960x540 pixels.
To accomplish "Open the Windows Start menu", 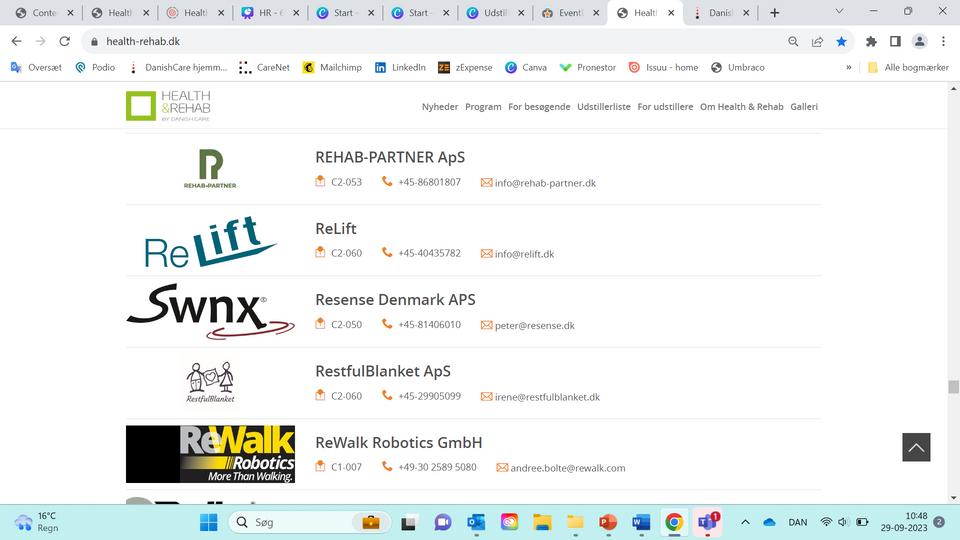I will pyautogui.click(x=209, y=522).
